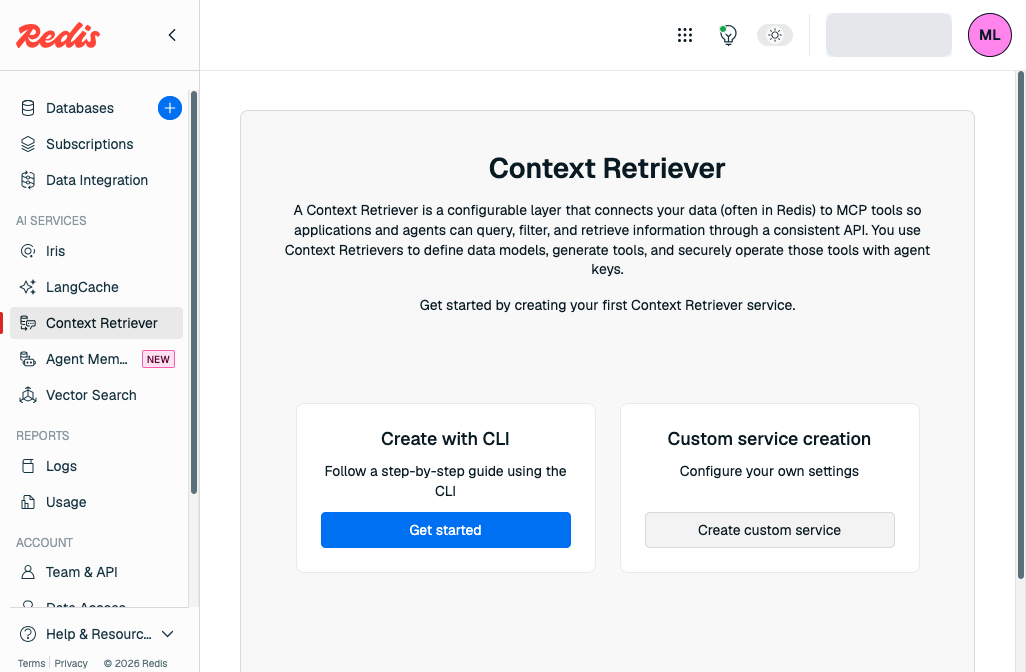The height and width of the screenshot is (672, 1026).
Task: Click the Usage icon
Action: click(x=27, y=502)
